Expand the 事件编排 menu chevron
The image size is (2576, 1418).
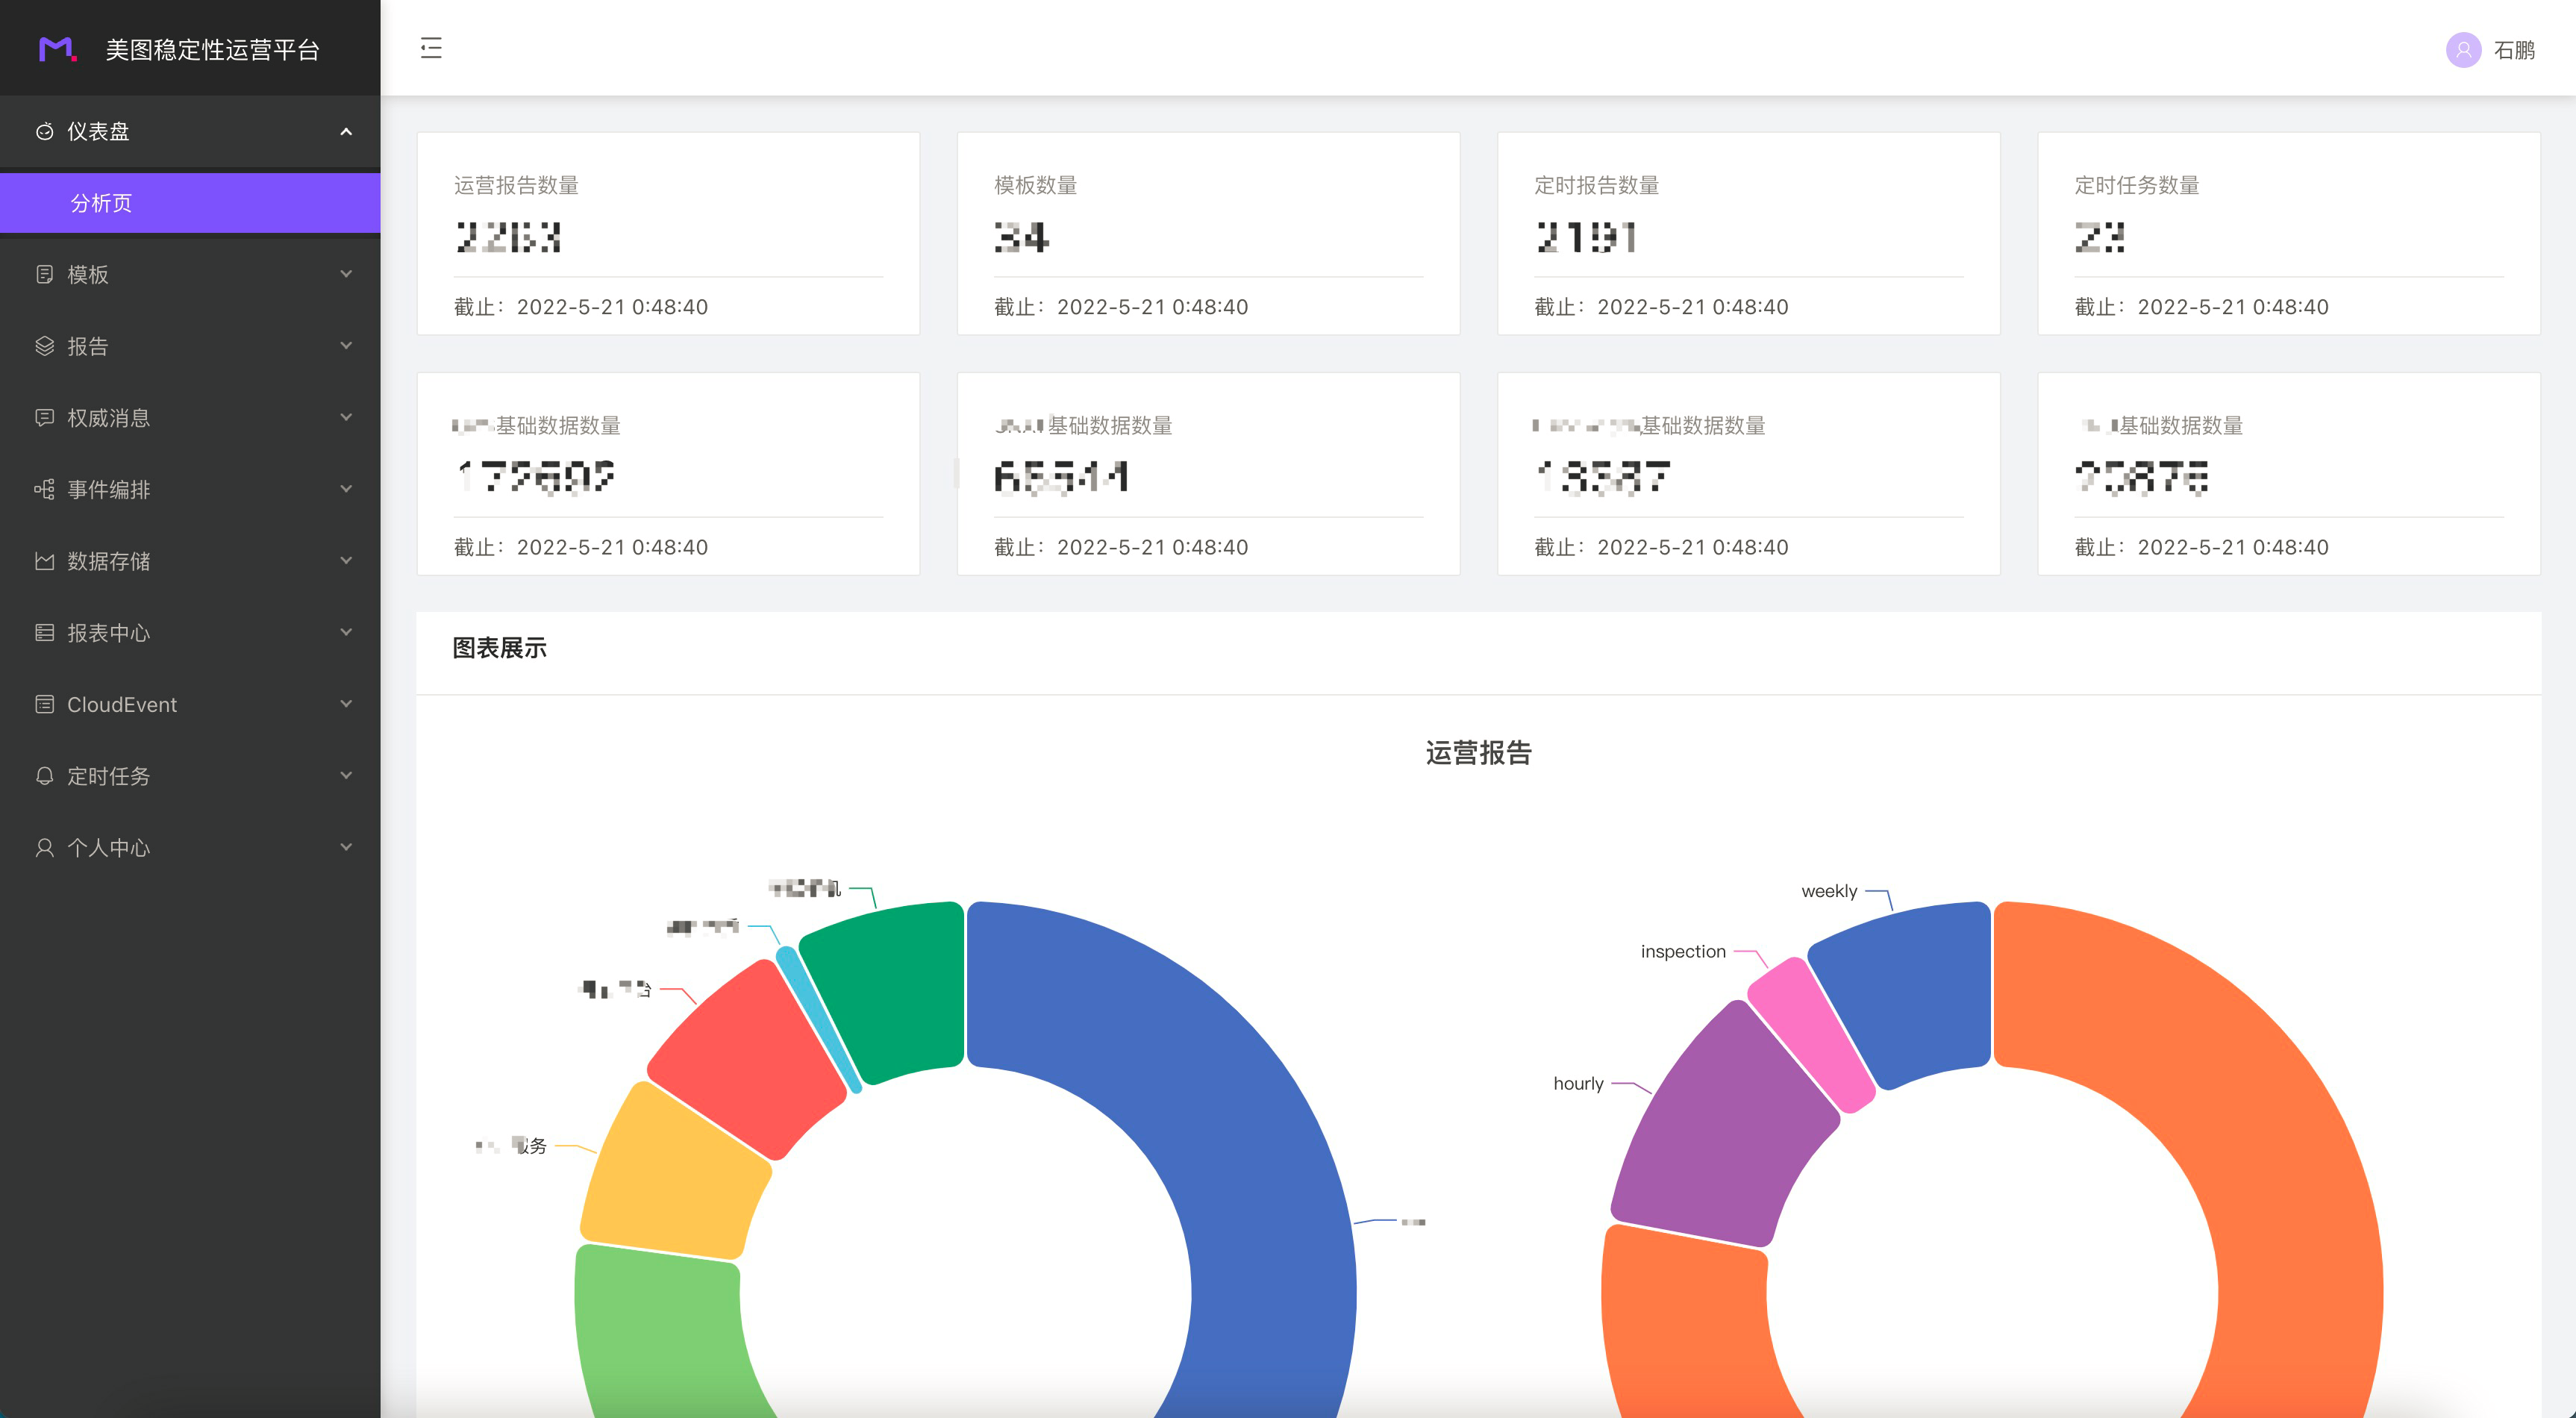[x=346, y=489]
